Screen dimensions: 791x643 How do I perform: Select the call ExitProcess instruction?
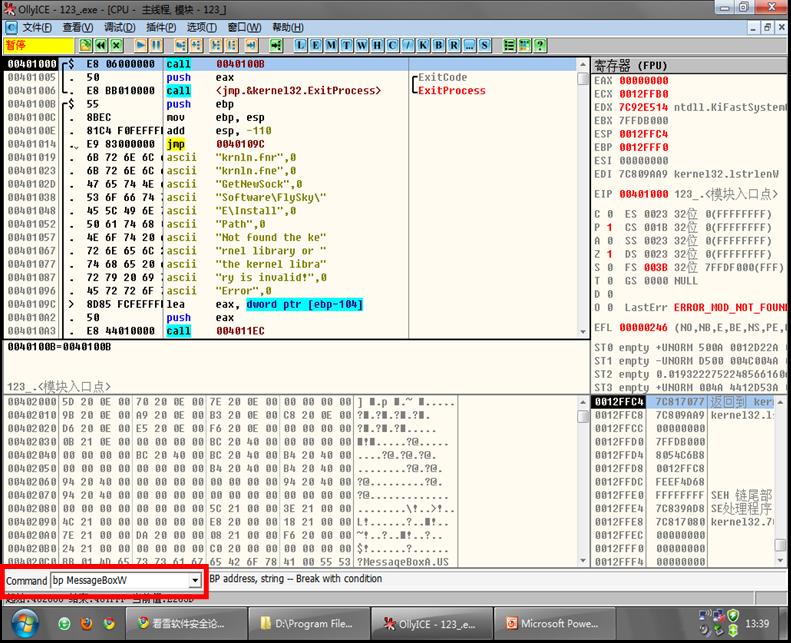click(290, 91)
